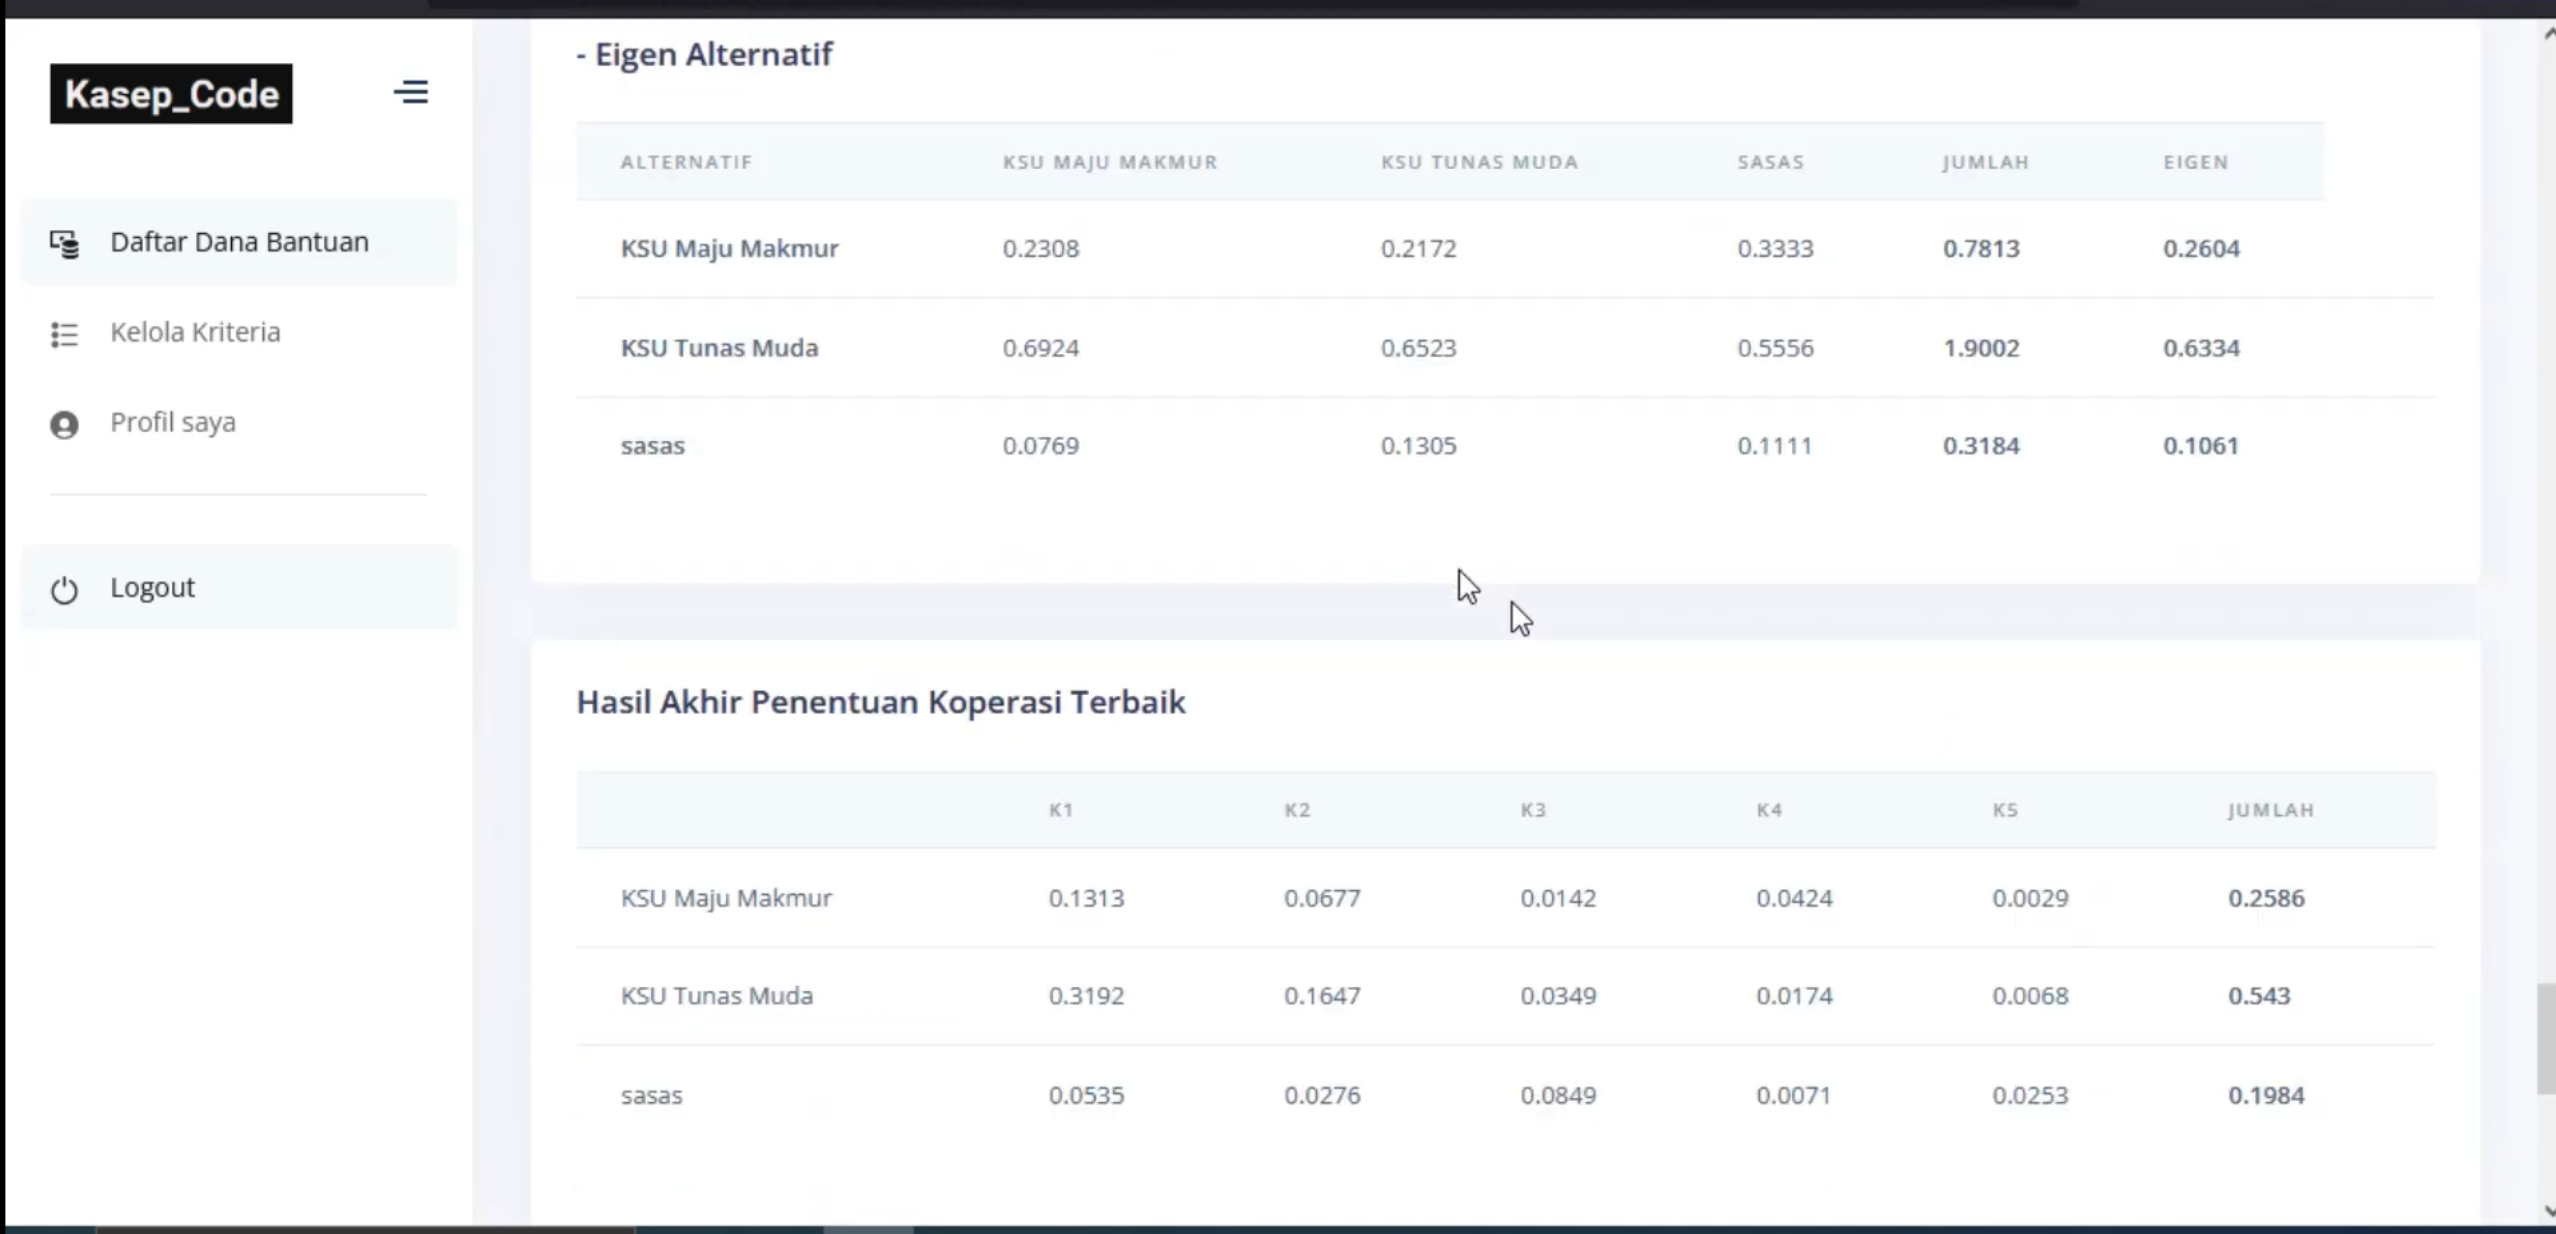Click cell value 0.2308
The height and width of the screenshot is (1234, 2556).
point(1041,248)
